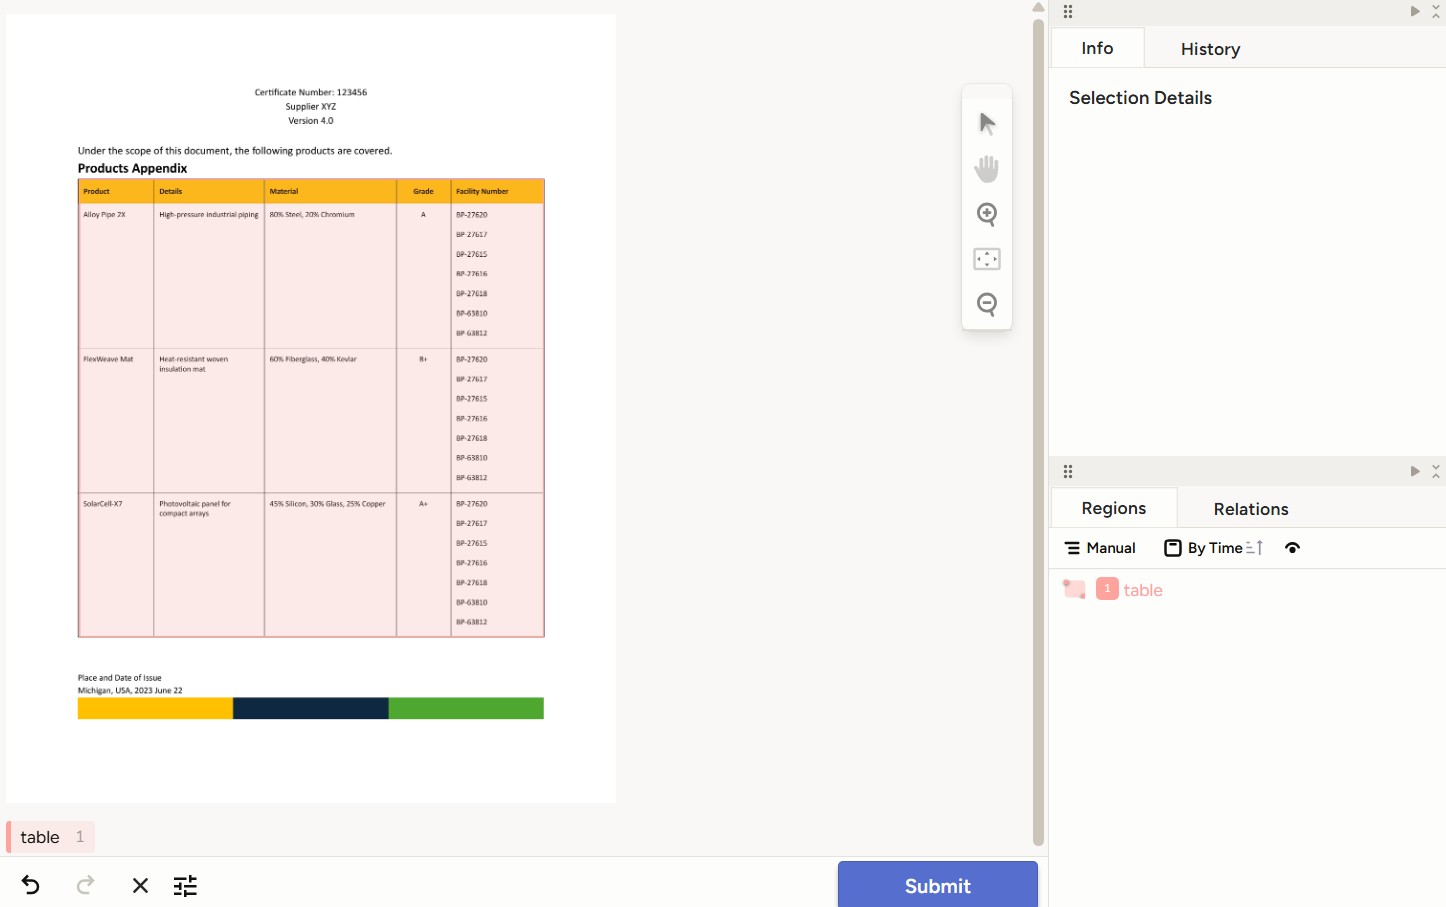Open the Manual grouping dropdown

pyautogui.click(x=1100, y=548)
